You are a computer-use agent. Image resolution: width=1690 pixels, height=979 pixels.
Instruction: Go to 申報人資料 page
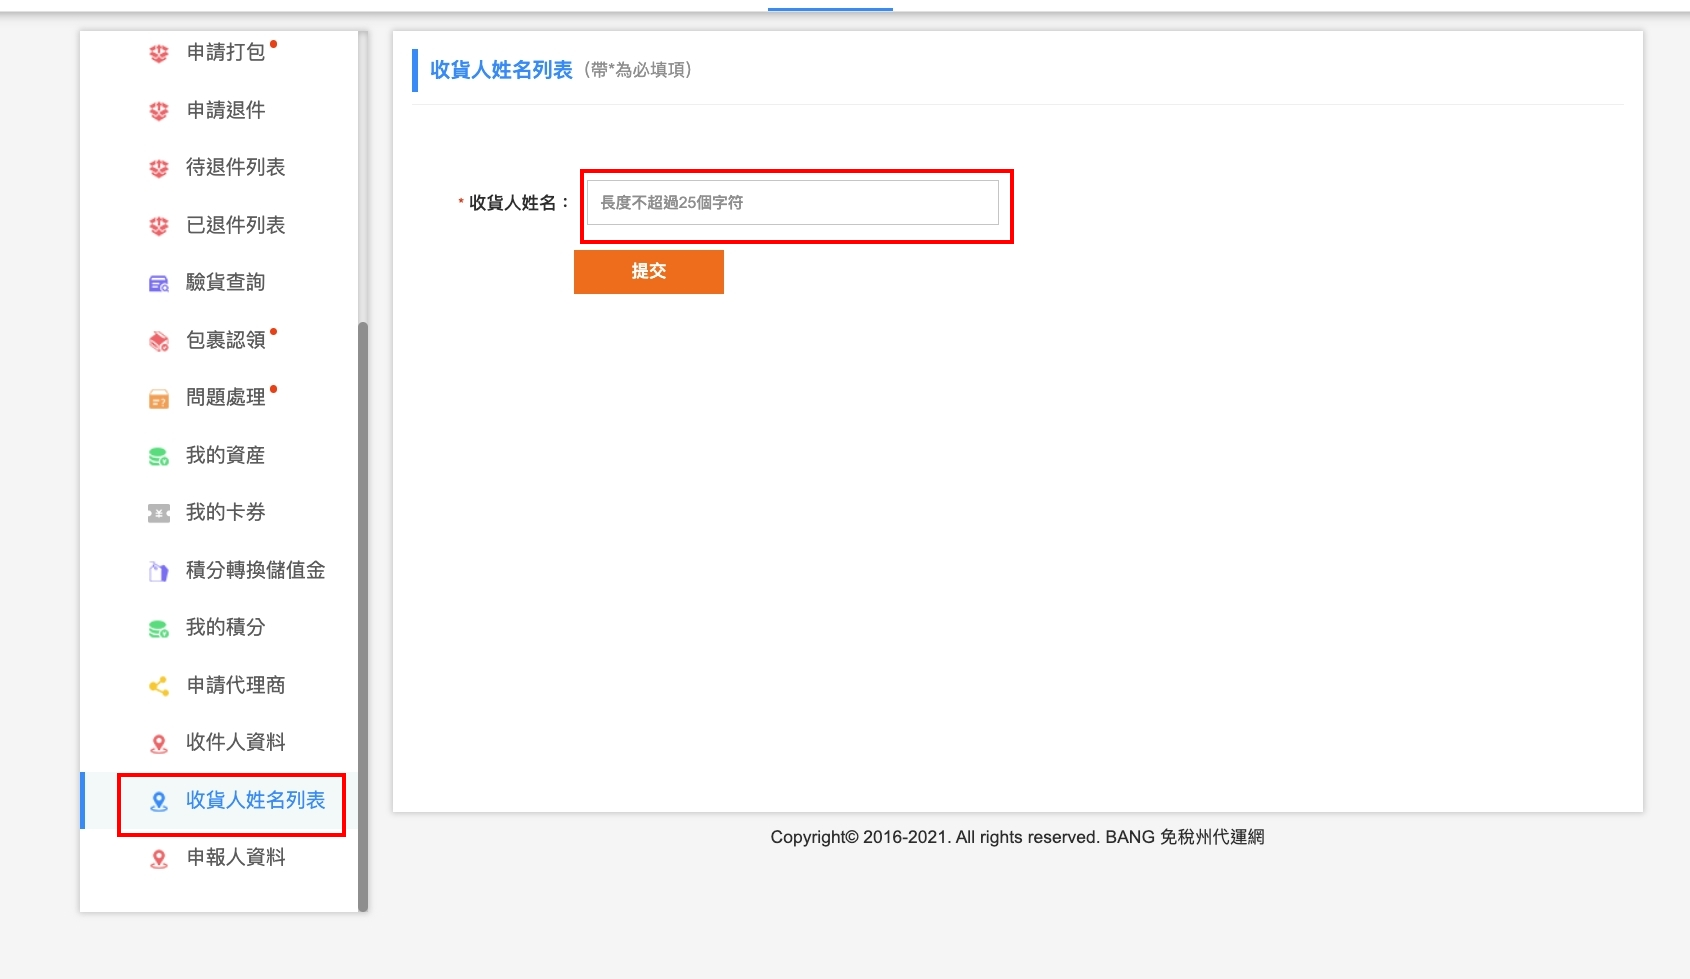235,858
